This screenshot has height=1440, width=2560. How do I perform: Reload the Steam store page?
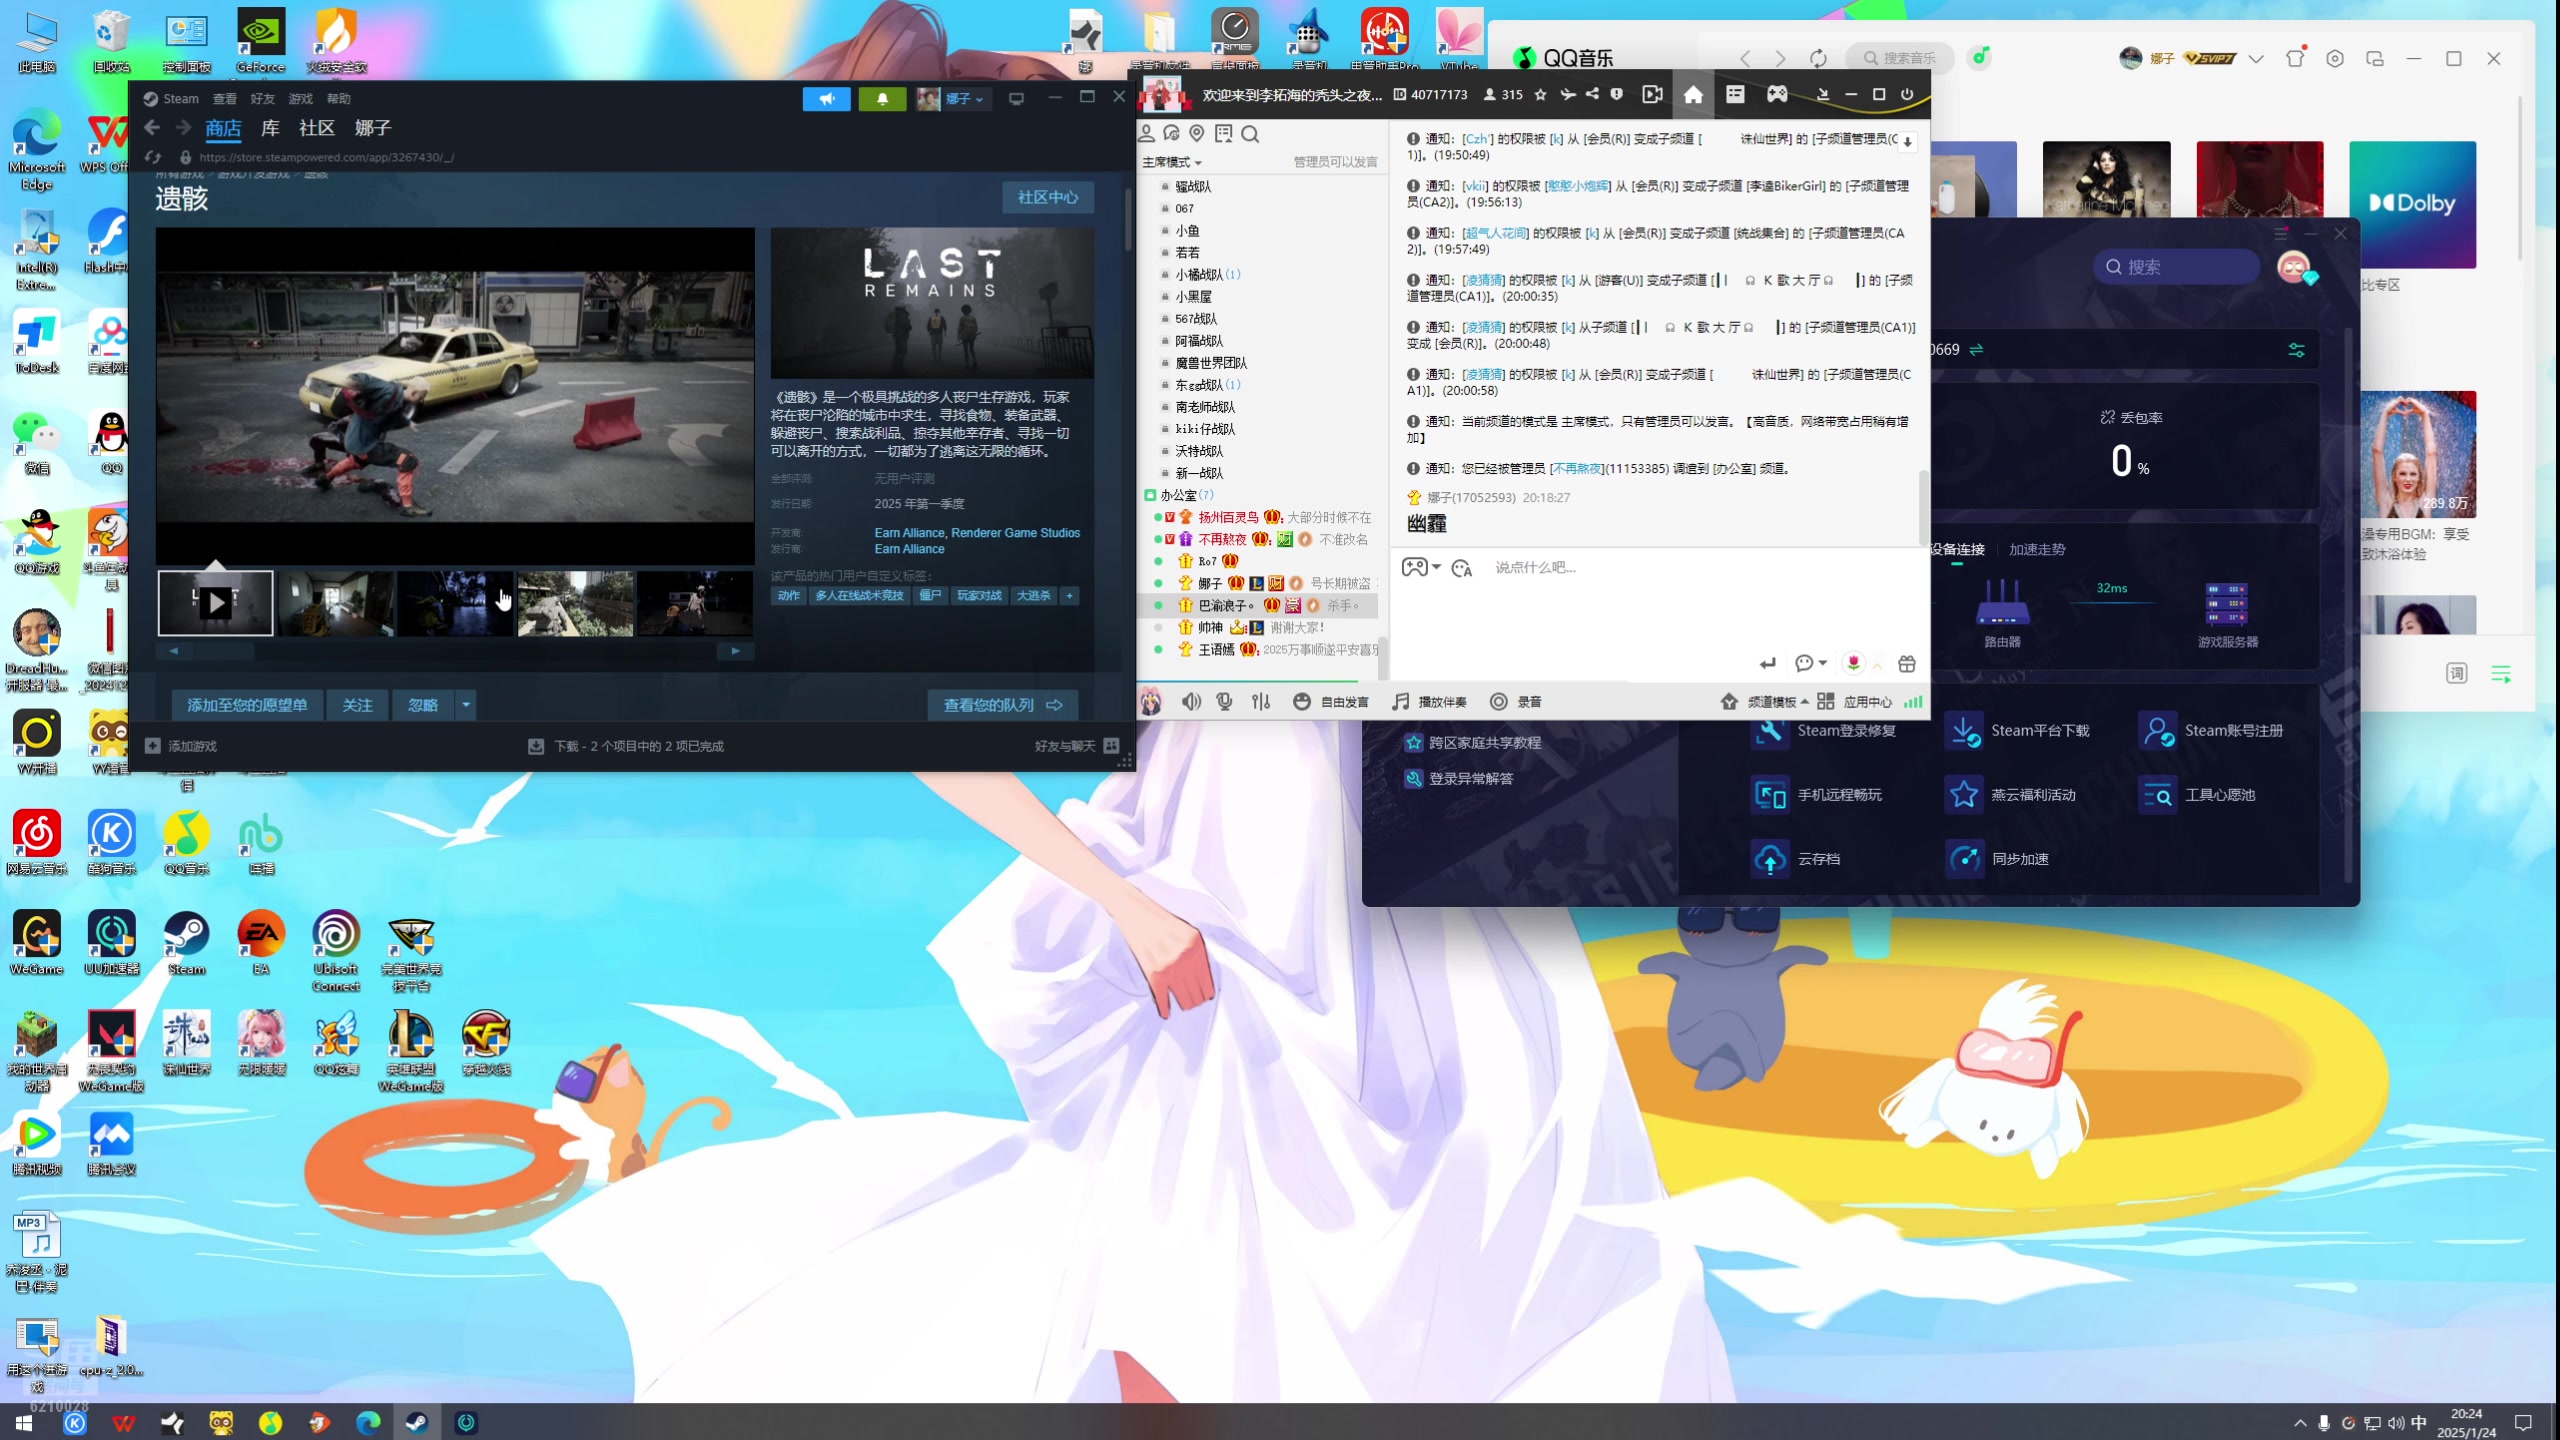[x=153, y=157]
